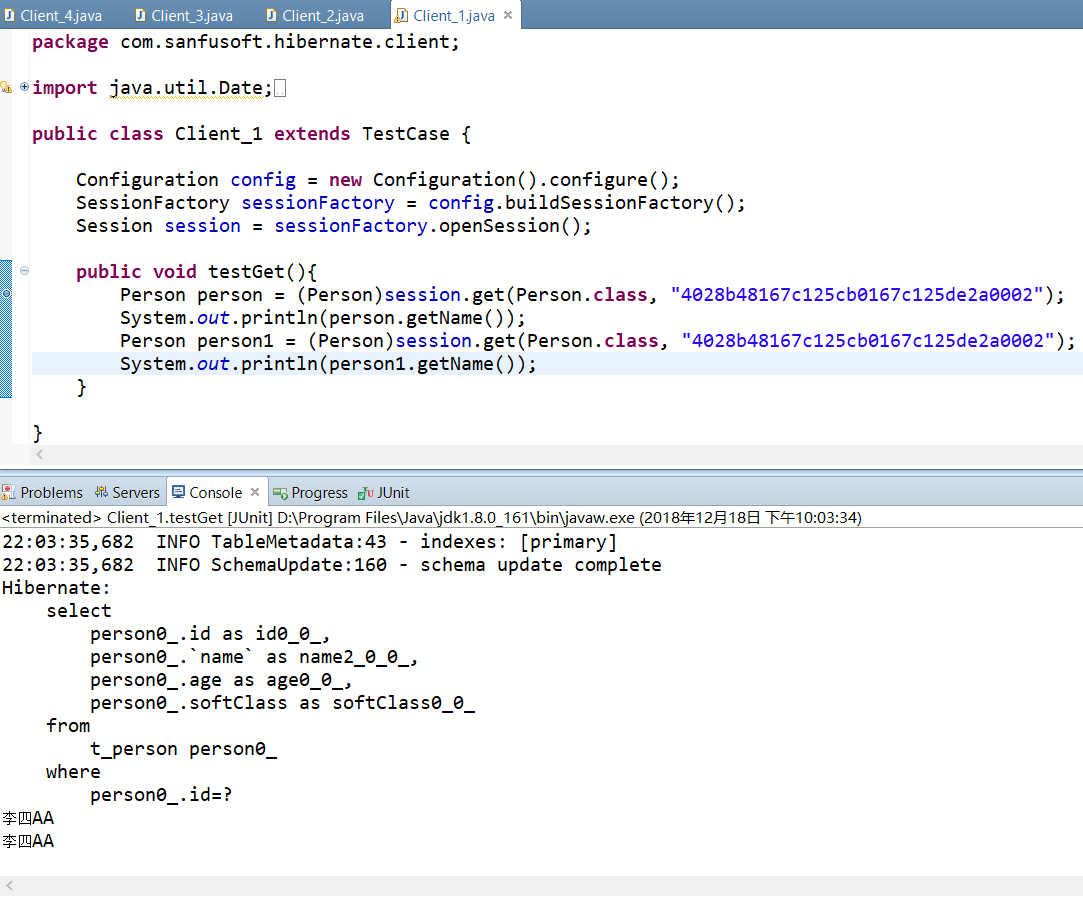Open the JUnit view tab

tap(384, 493)
